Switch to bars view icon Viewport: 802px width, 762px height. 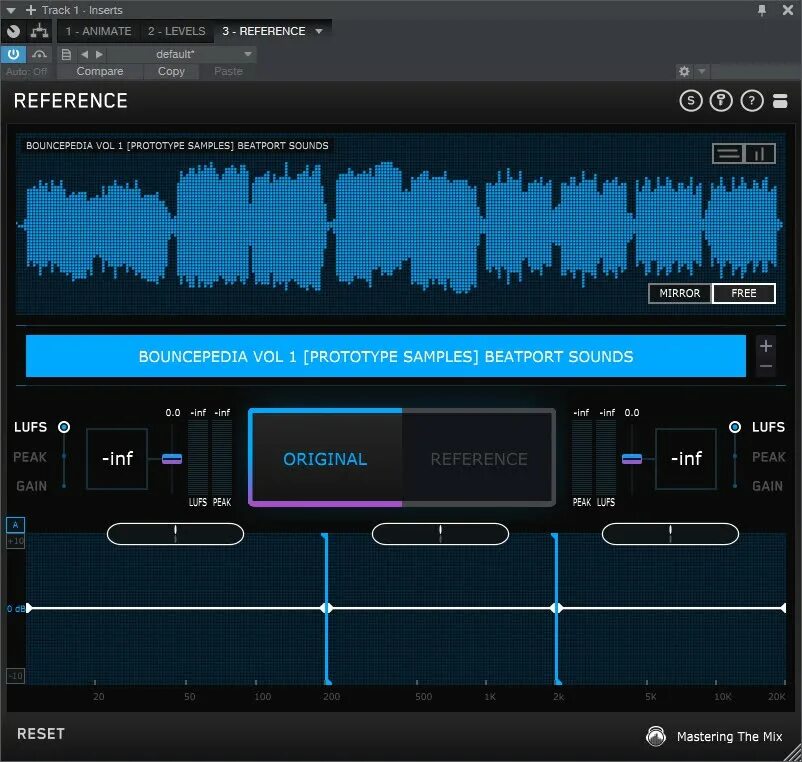pyautogui.click(x=760, y=153)
